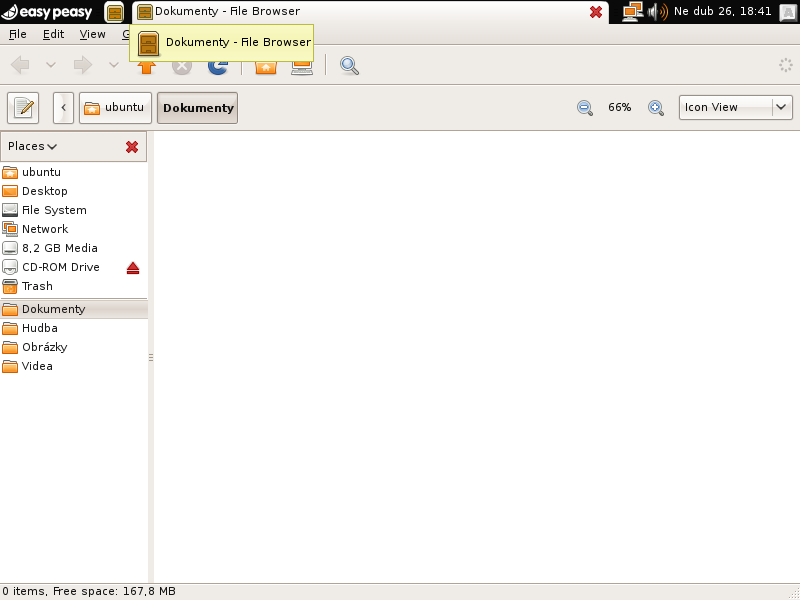Click the easy peasy home logo
Viewport: 800px width, 600px height.
click(x=47, y=11)
